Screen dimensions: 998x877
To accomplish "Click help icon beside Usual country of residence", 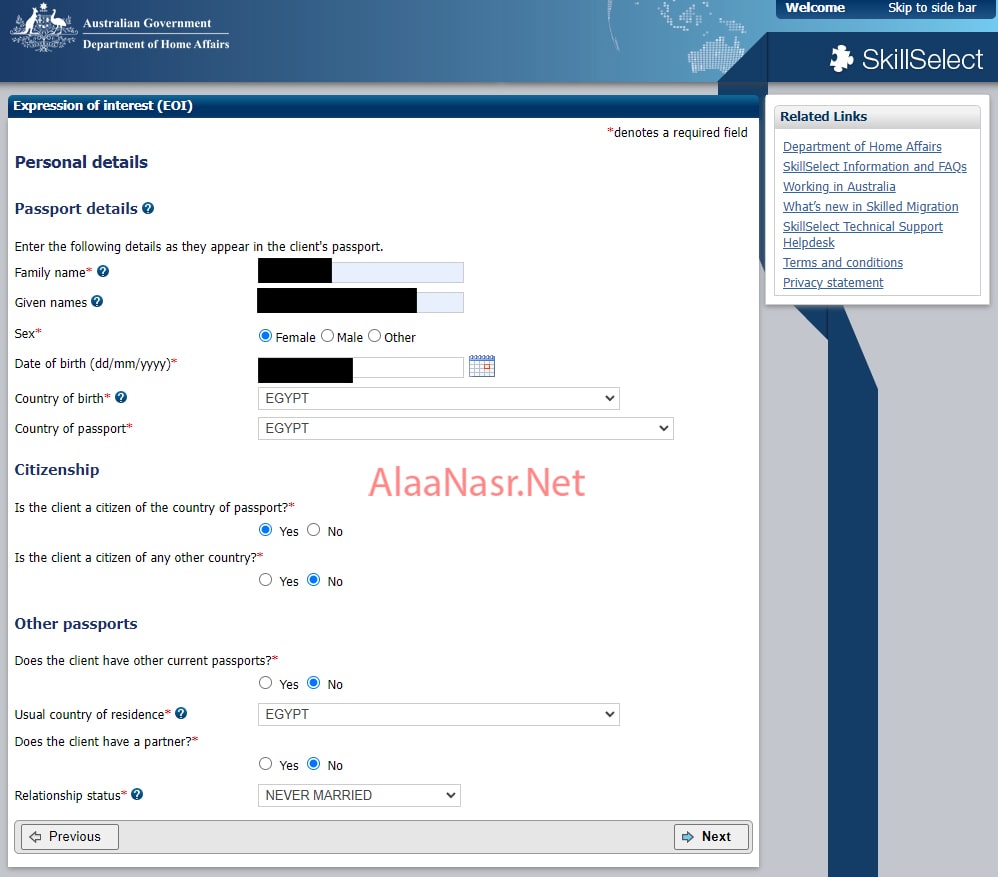I will pos(181,714).
